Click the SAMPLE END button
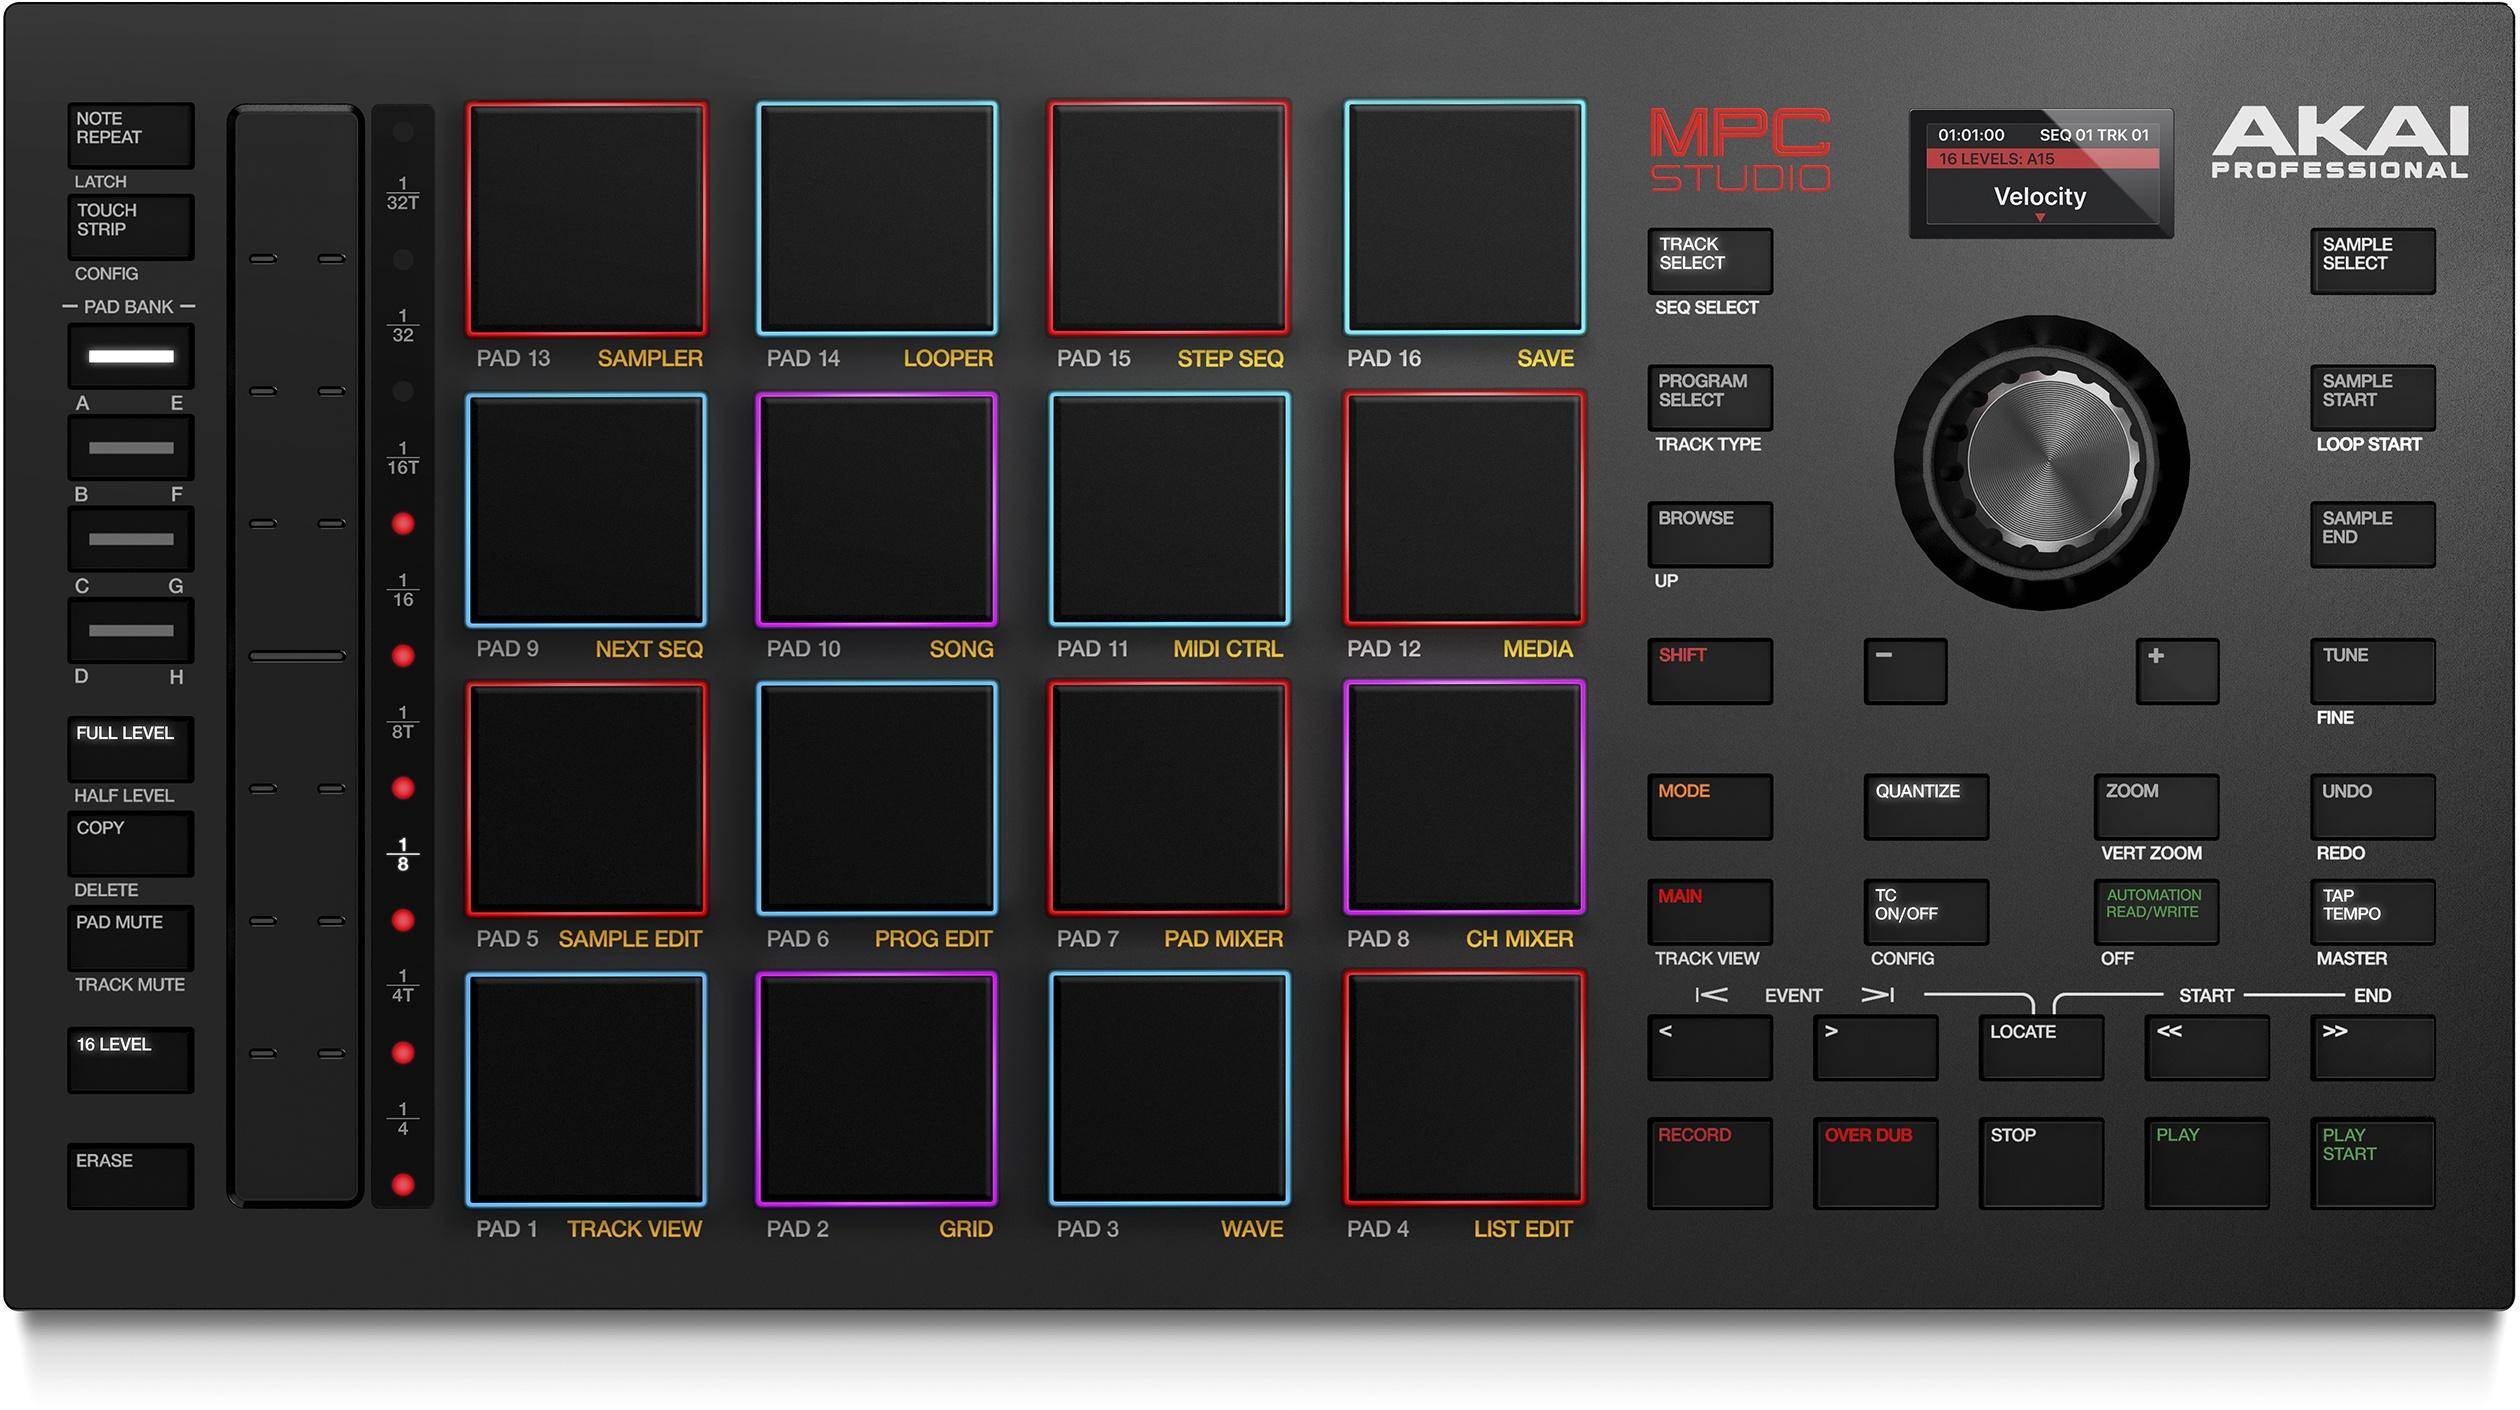Image resolution: width=2520 pixels, height=1410 pixels. pyautogui.click(x=2373, y=535)
